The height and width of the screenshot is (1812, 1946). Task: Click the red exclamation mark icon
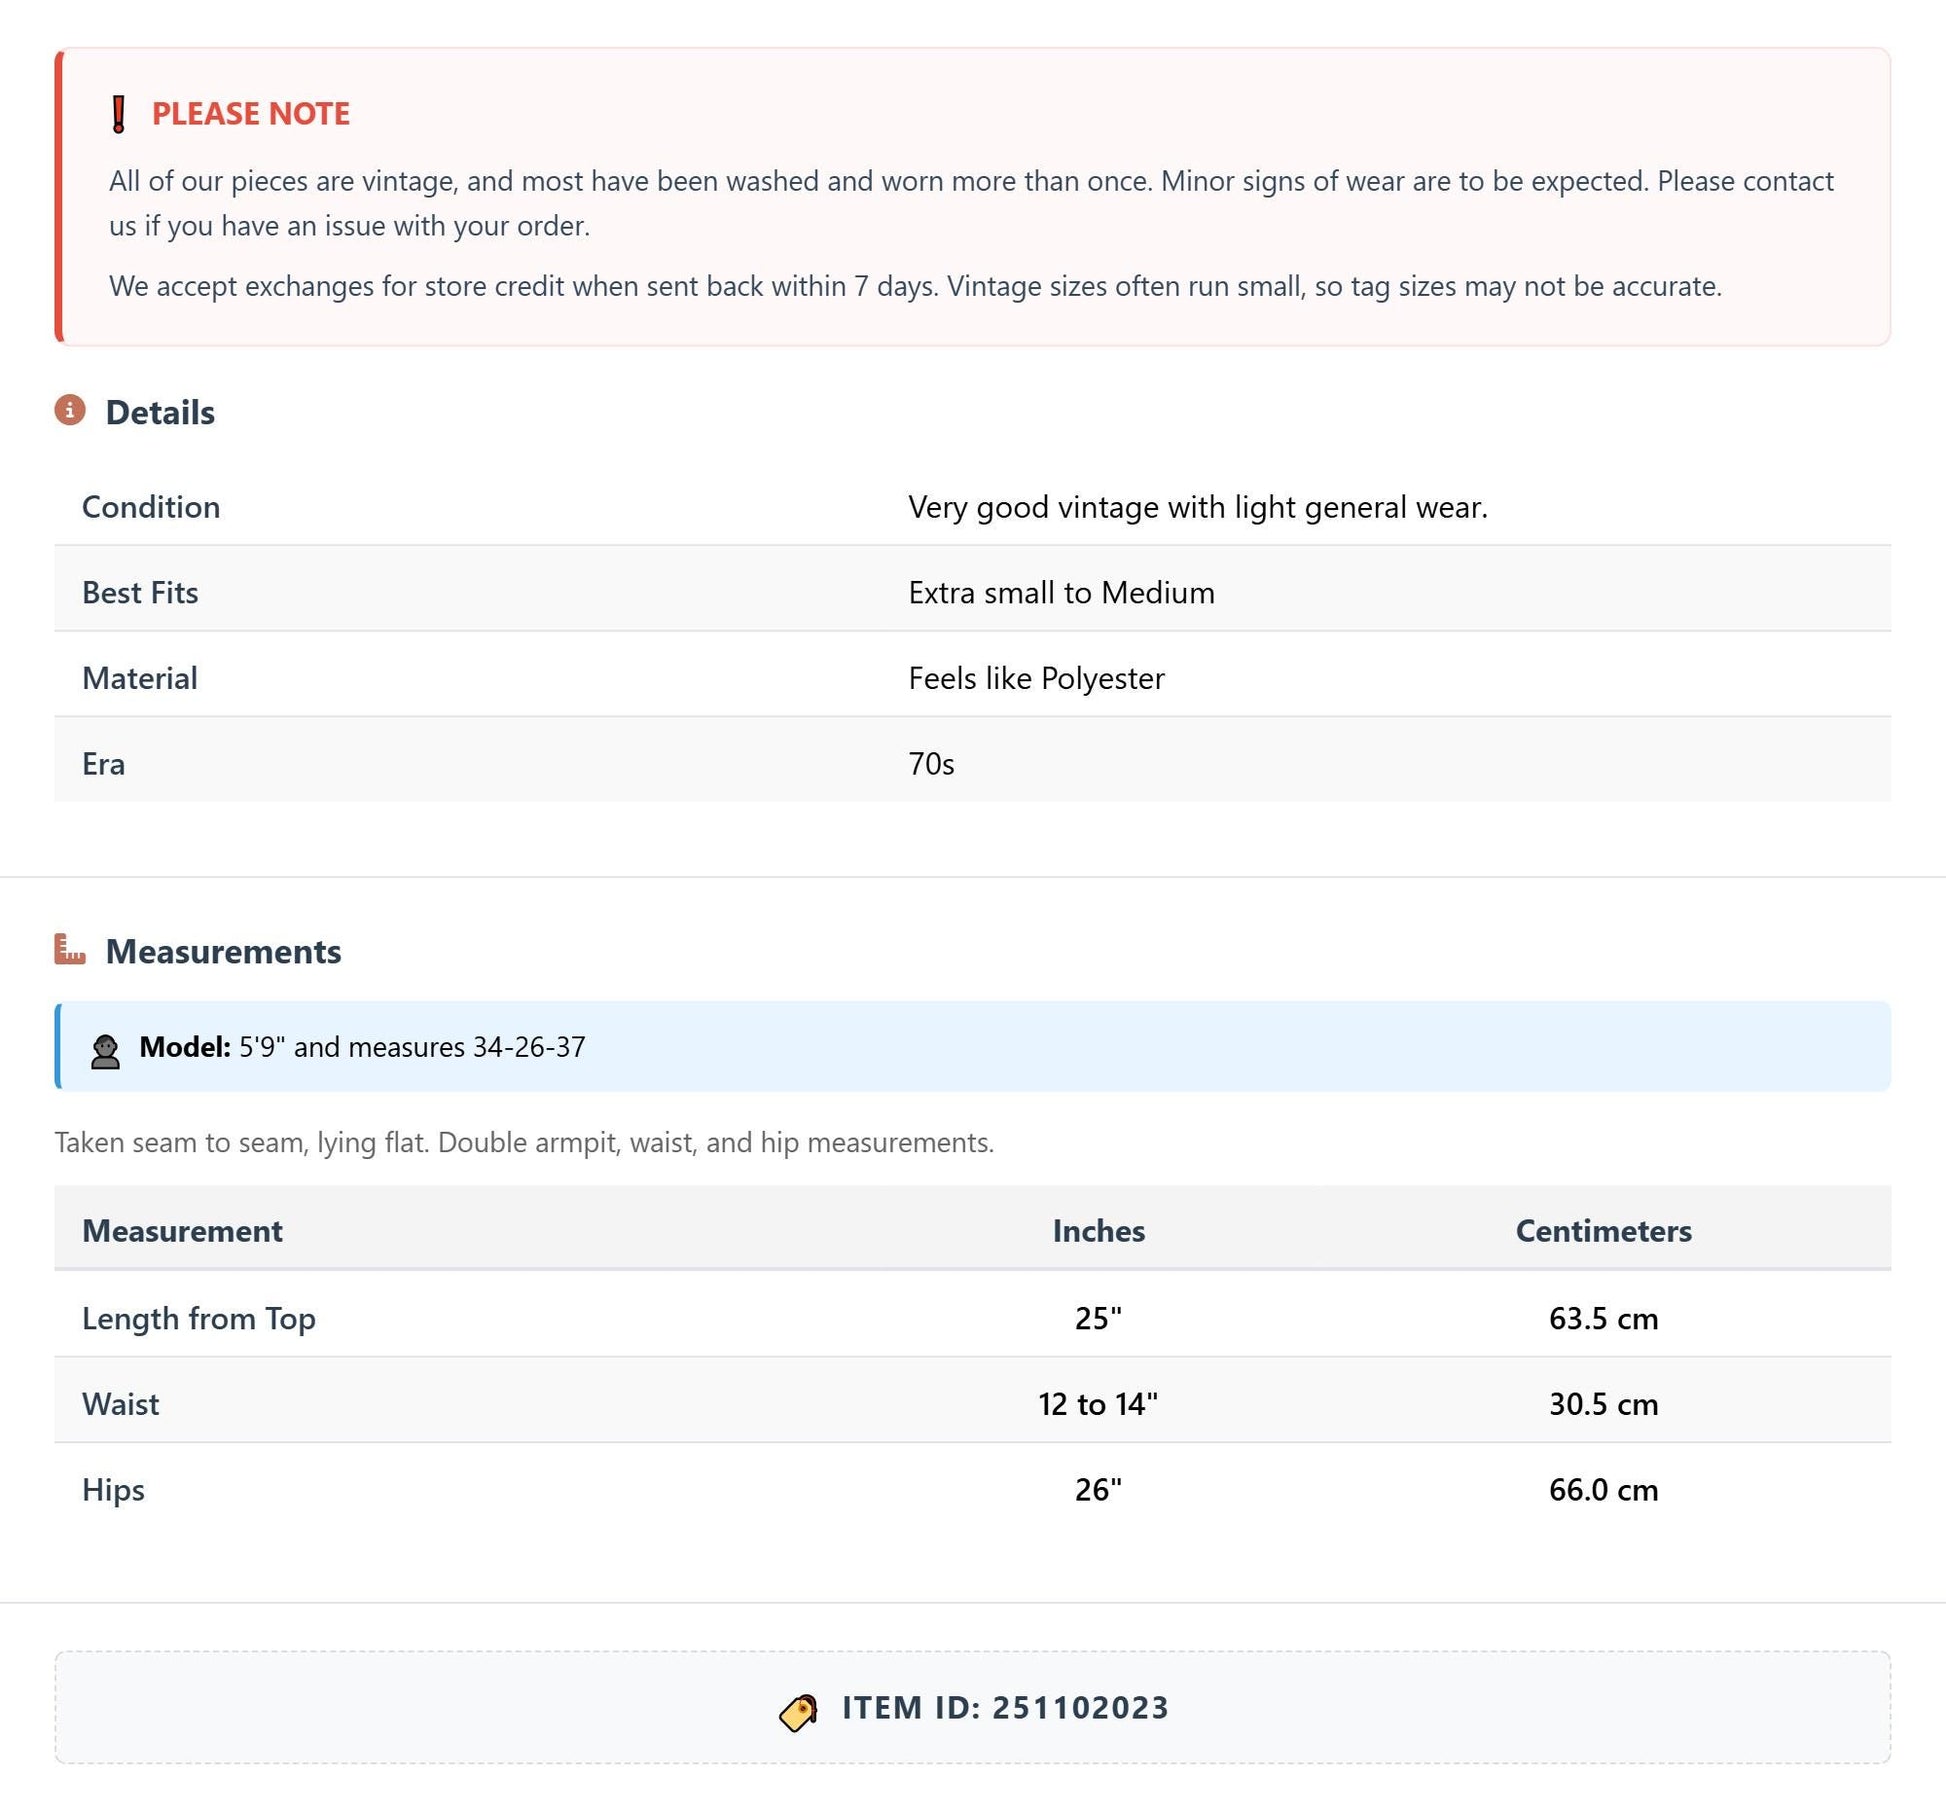118,114
